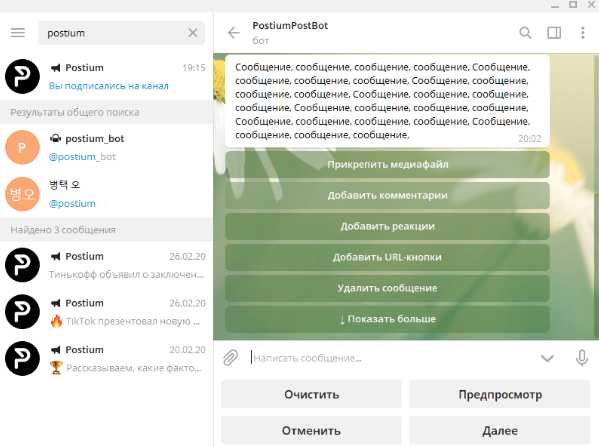
Task: Open the three-dot chat options menu
Action: tap(583, 33)
